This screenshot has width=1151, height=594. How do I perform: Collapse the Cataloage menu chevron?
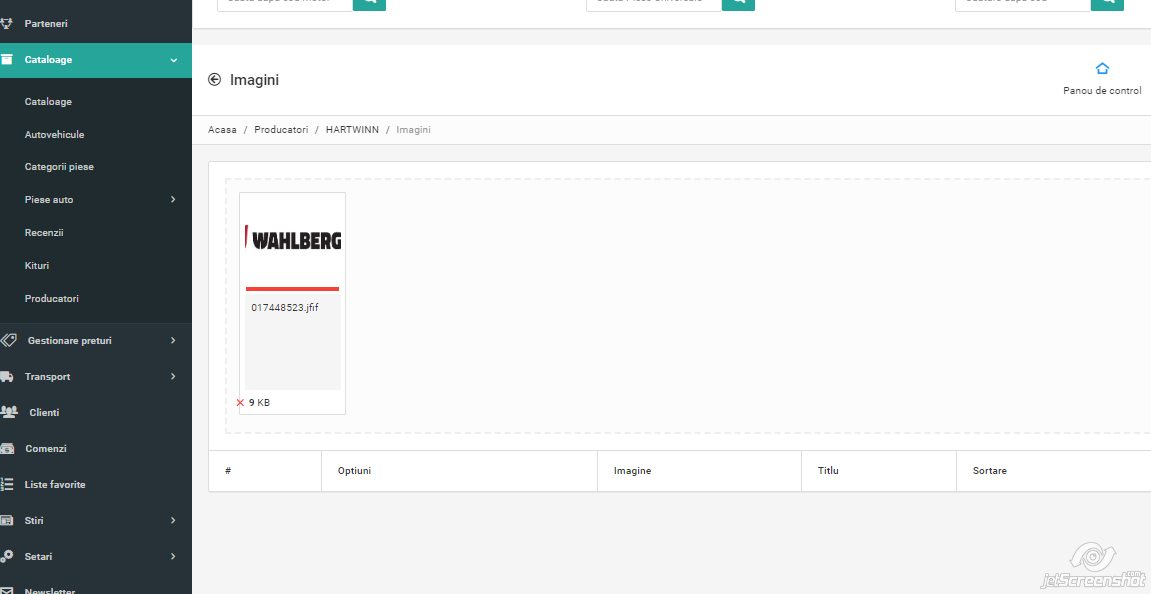point(173,60)
